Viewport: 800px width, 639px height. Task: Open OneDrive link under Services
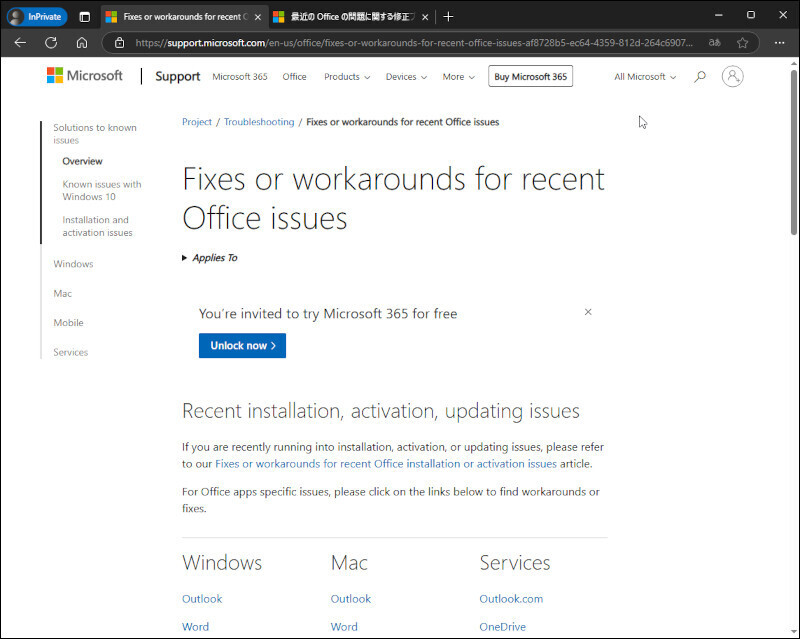(503, 627)
